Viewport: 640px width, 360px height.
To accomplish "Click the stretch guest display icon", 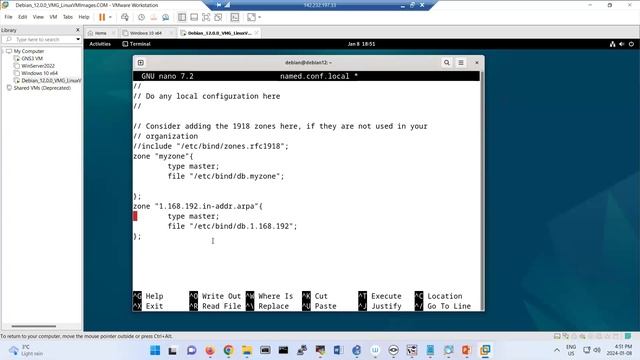I will [x=251, y=17].
